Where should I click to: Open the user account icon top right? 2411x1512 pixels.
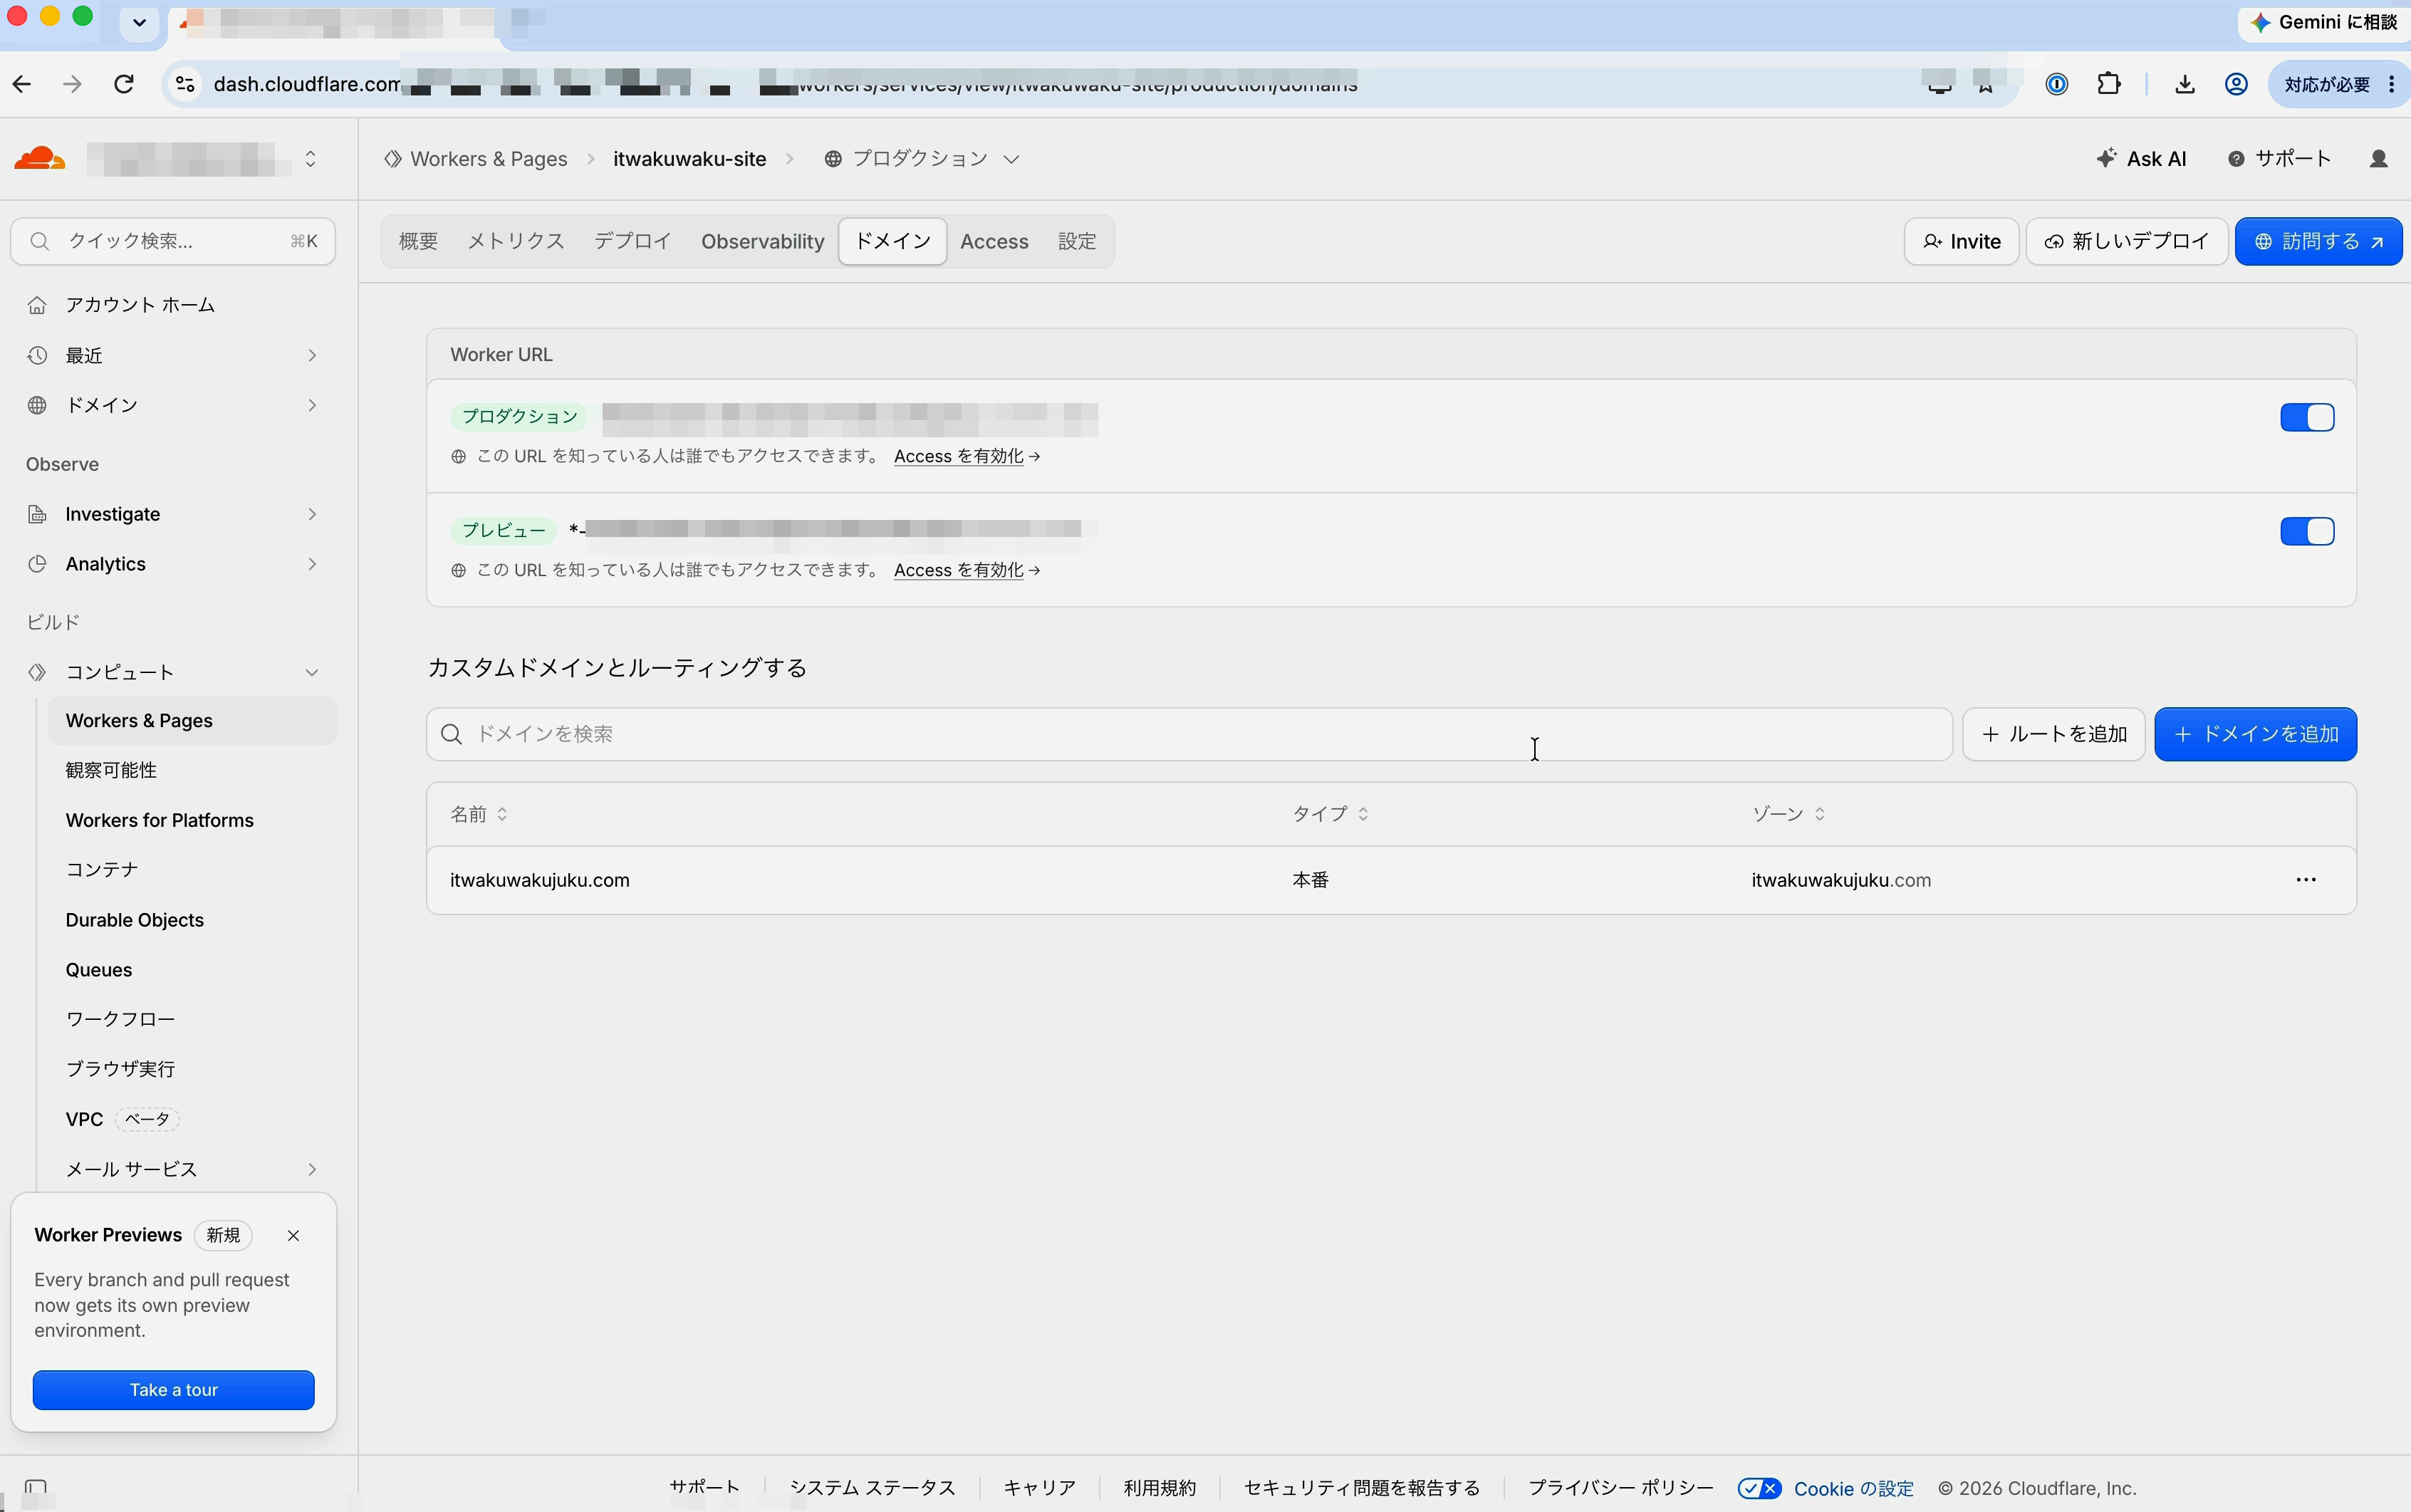coord(2379,159)
